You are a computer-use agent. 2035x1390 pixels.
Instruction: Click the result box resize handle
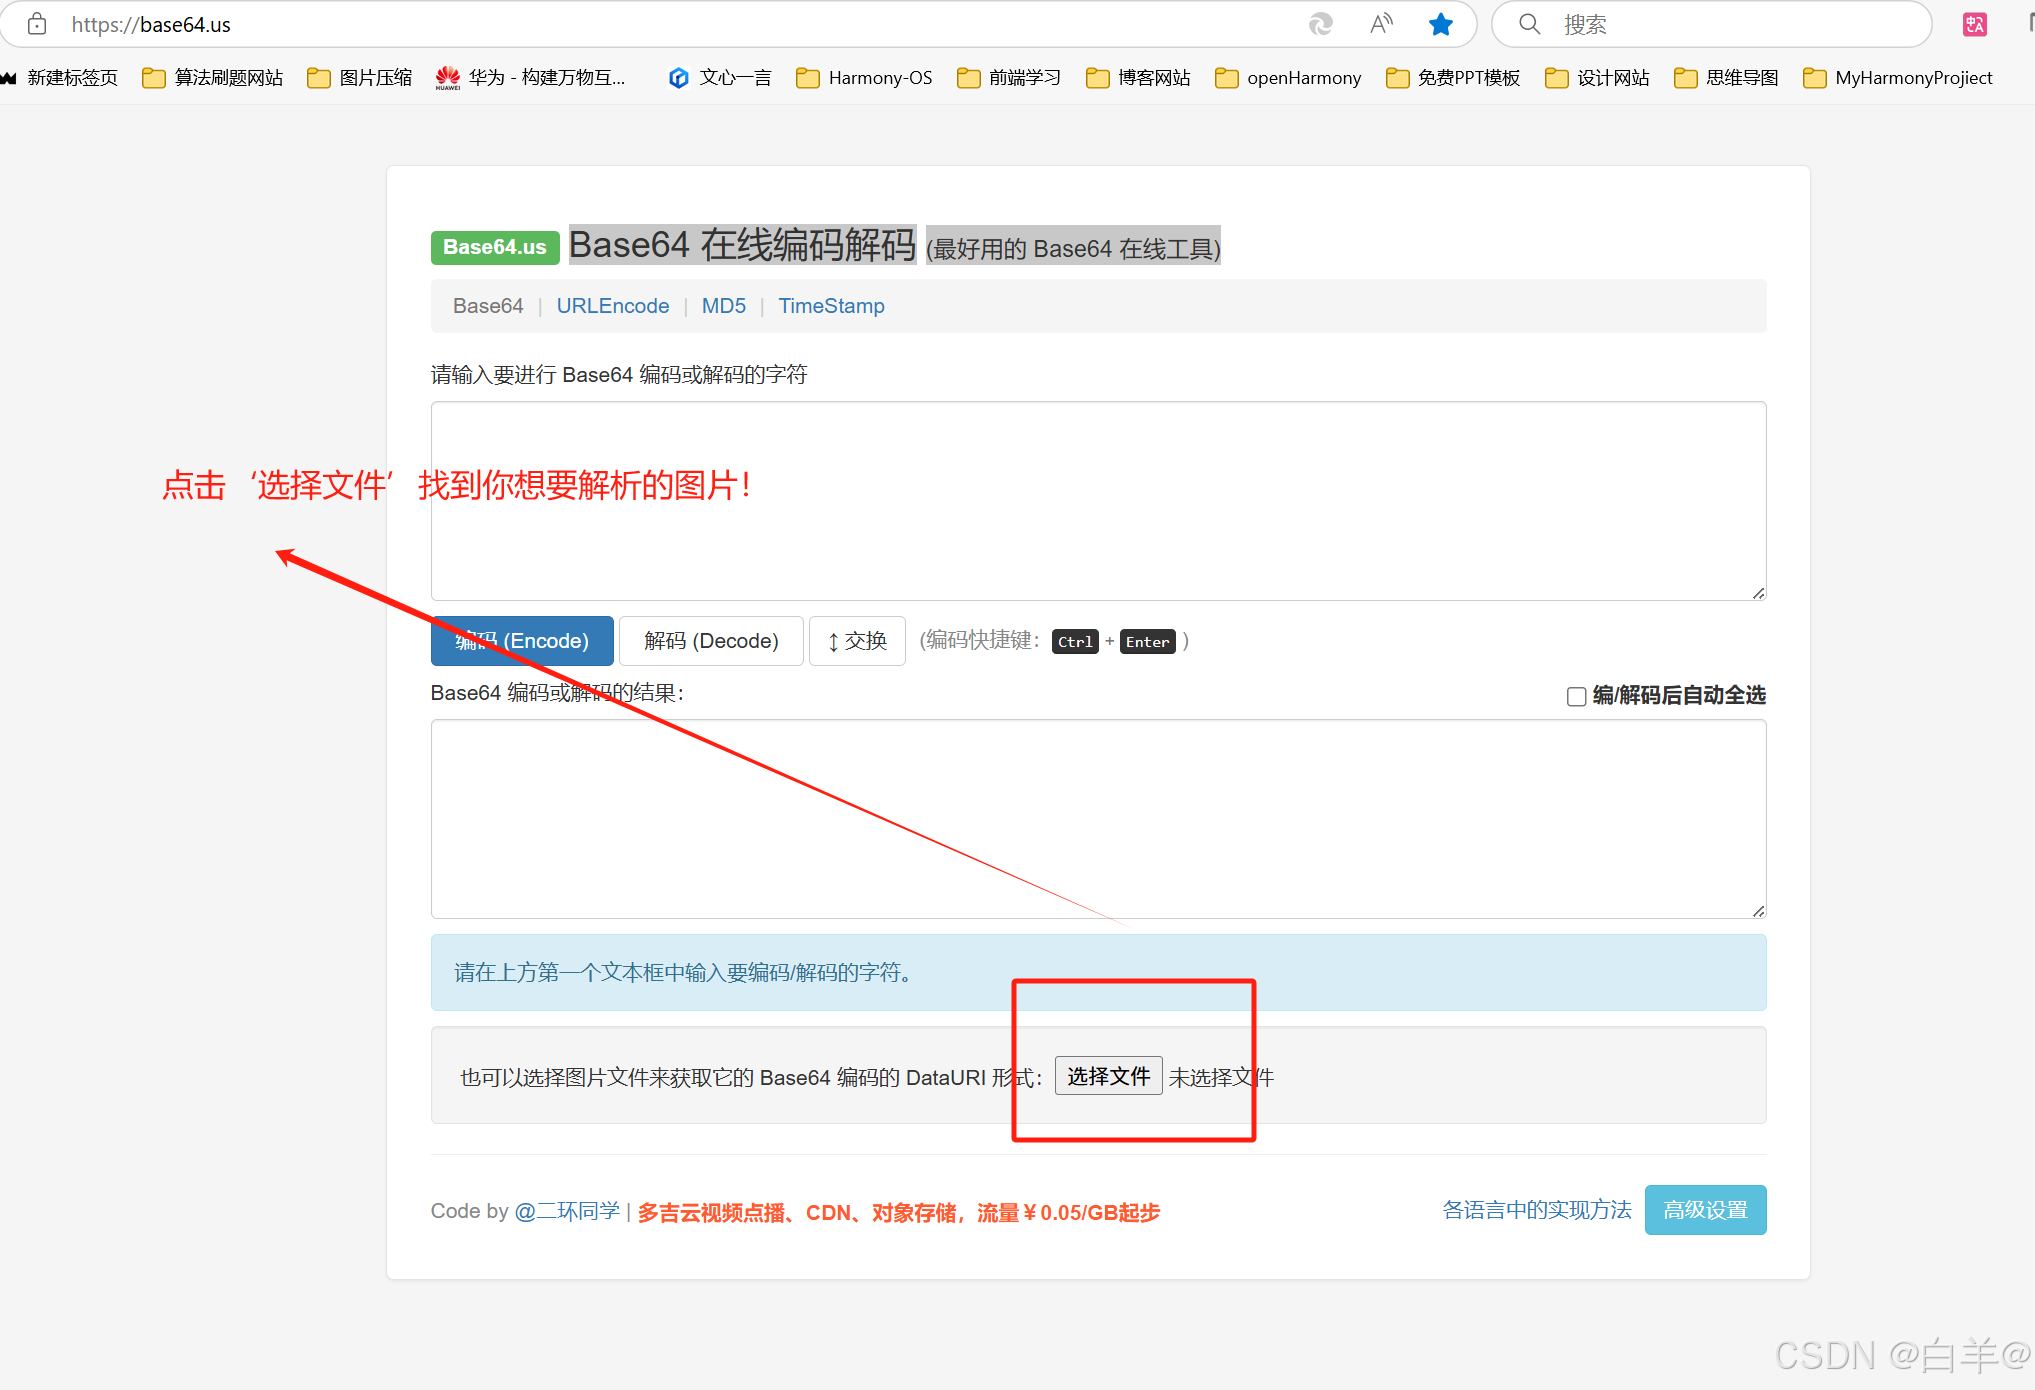pos(1758,911)
